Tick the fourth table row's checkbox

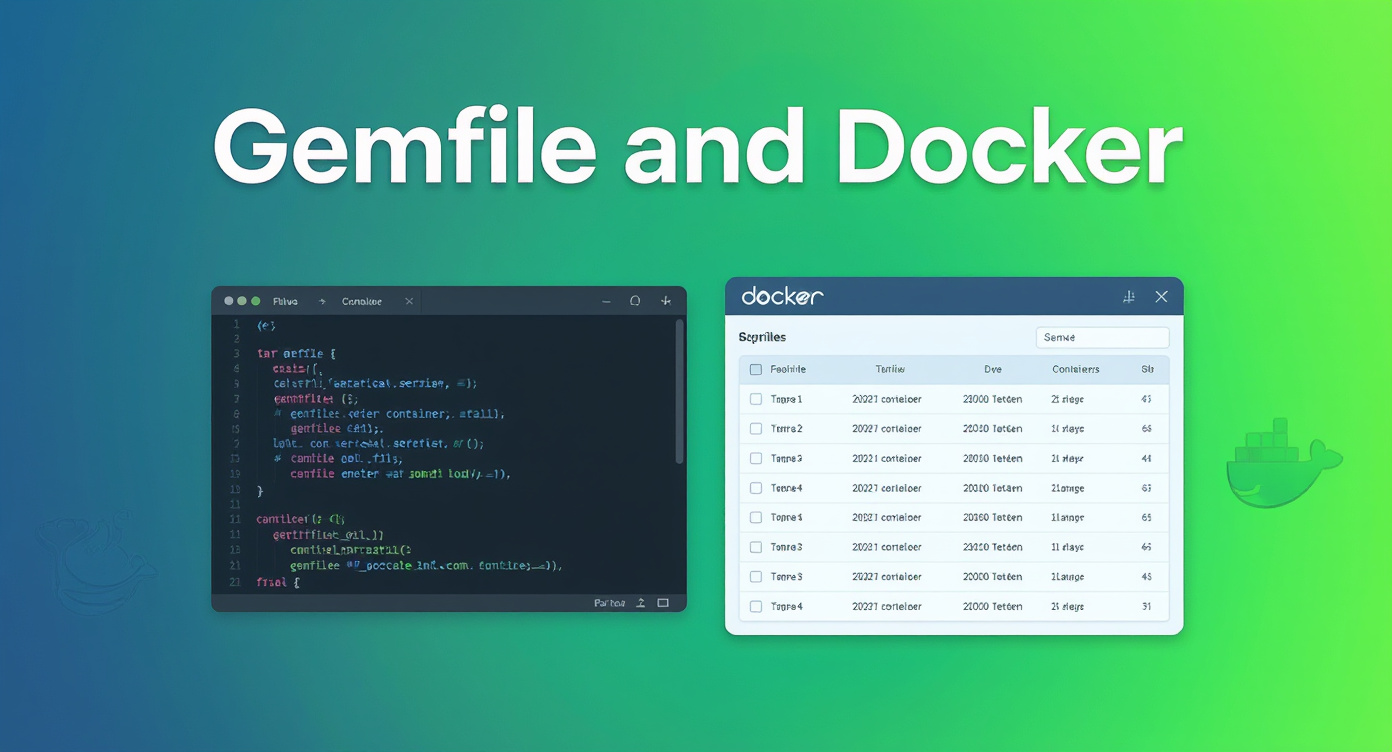coord(756,488)
